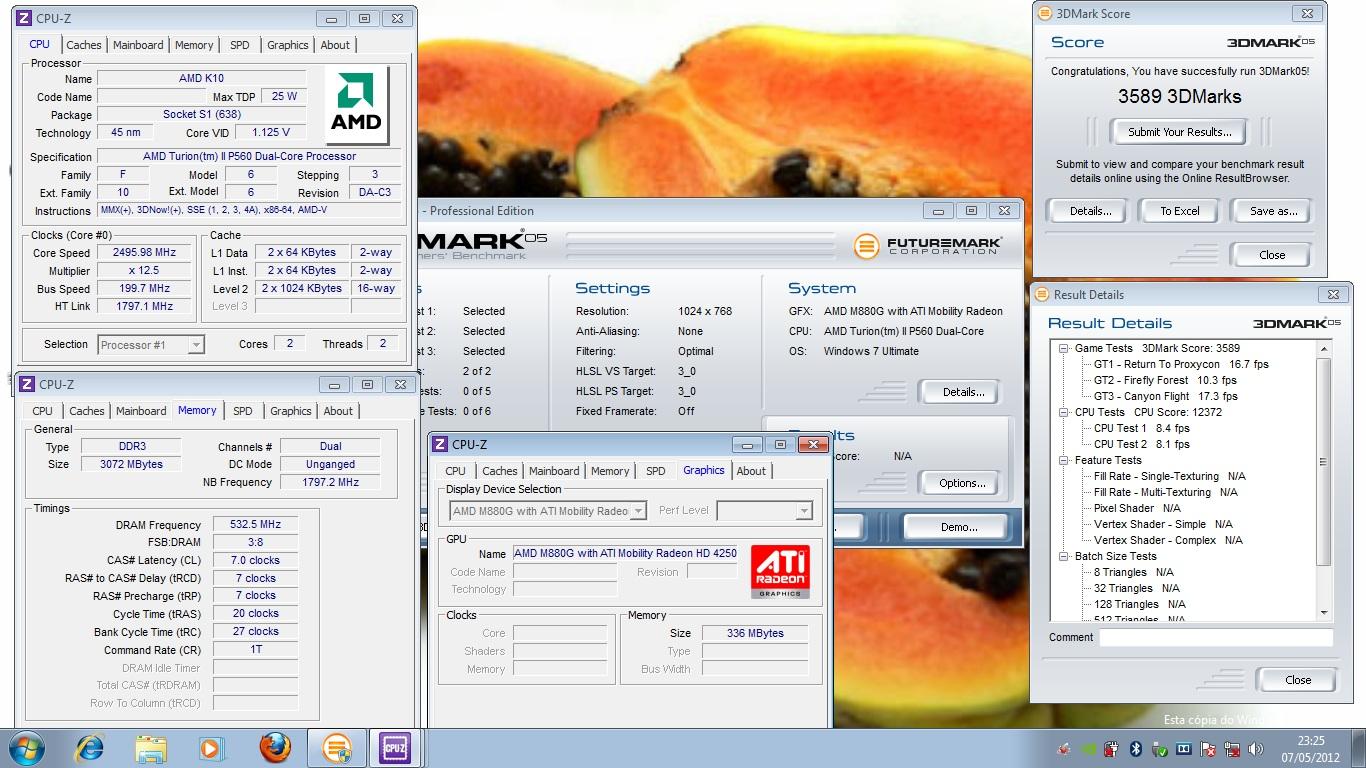Click the volume speaker tray icon
This screenshot has width=1366, height=768.
click(x=1256, y=748)
